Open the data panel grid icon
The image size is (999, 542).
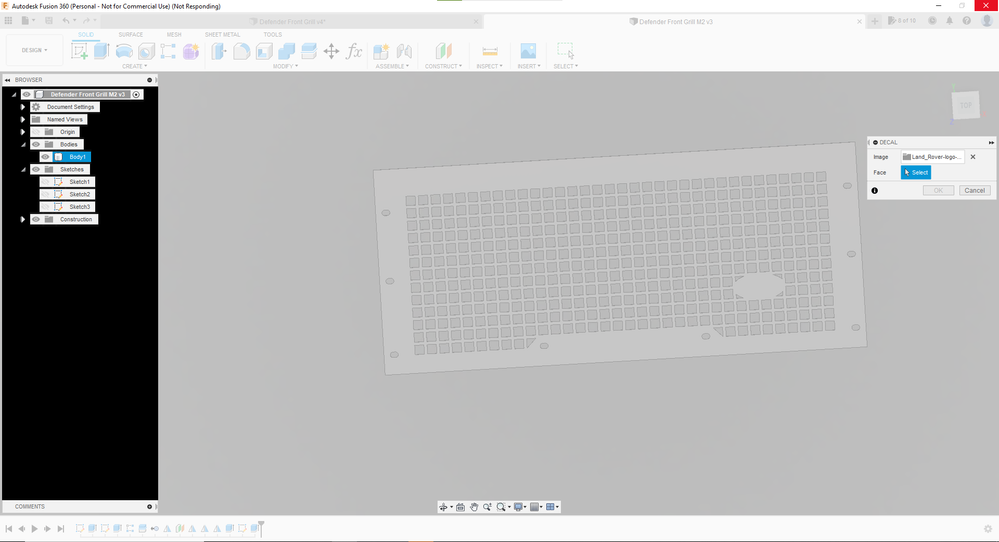click(8, 21)
